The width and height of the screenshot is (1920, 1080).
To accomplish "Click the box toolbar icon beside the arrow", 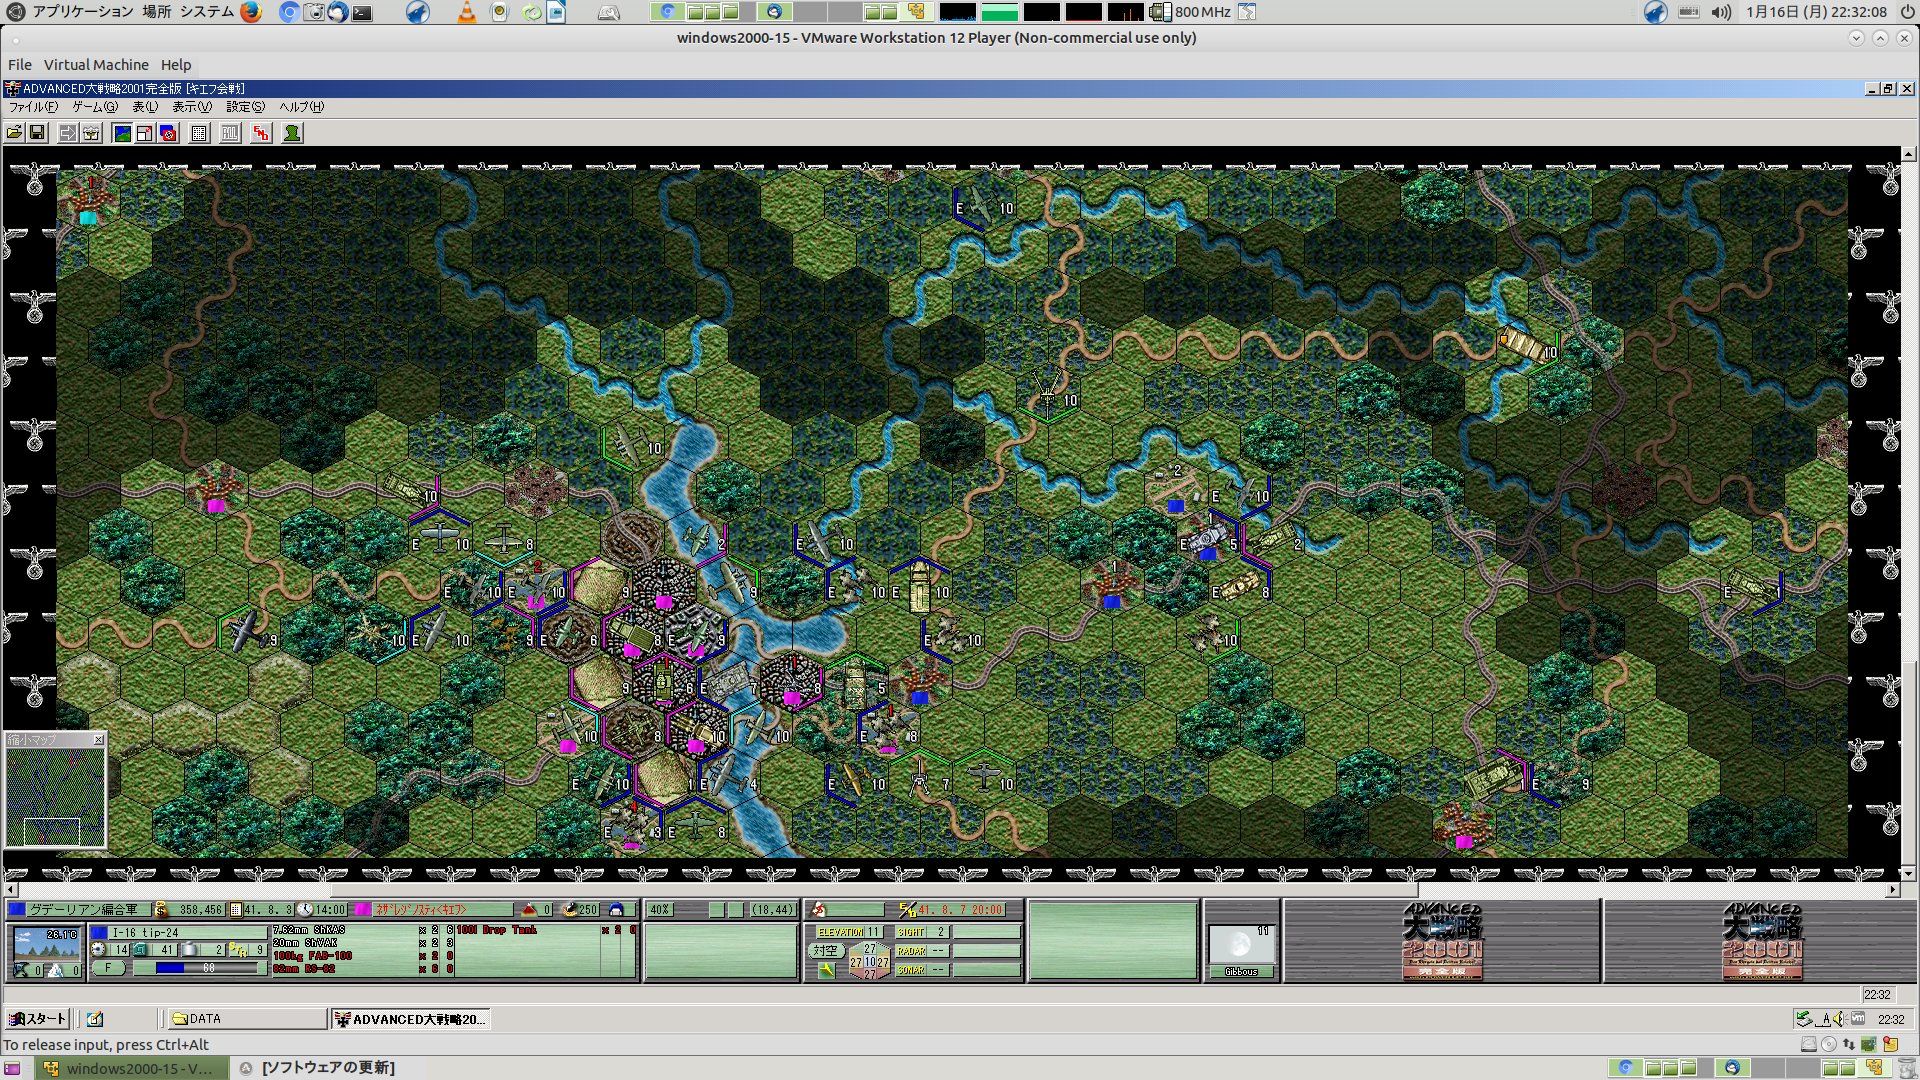I will 91,133.
